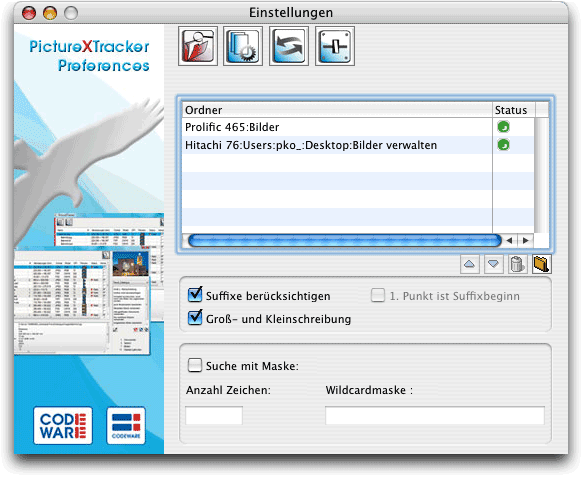Add a folder with yellow folder icon
This screenshot has height=477, width=582.
(x=542, y=264)
